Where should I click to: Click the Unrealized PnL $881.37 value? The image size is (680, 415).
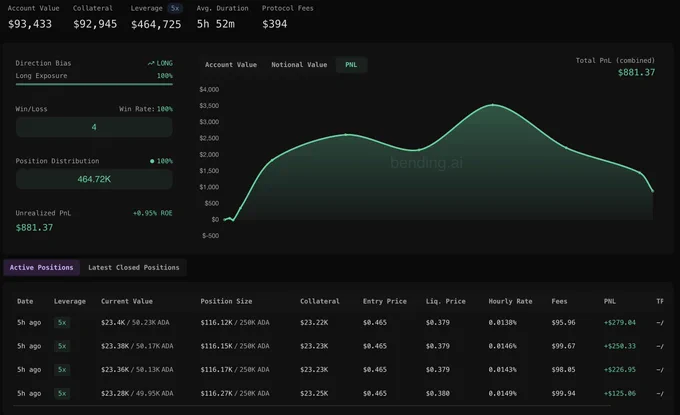pos(34,228)
